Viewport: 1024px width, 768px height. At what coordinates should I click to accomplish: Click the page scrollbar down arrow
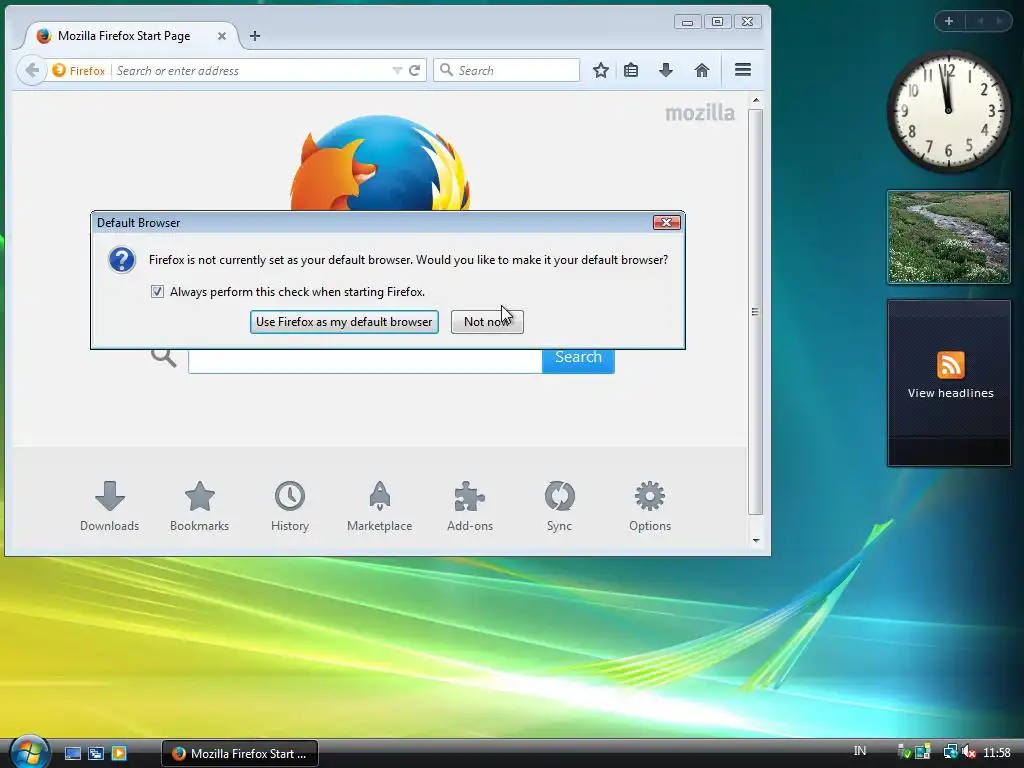coord(756,540)
